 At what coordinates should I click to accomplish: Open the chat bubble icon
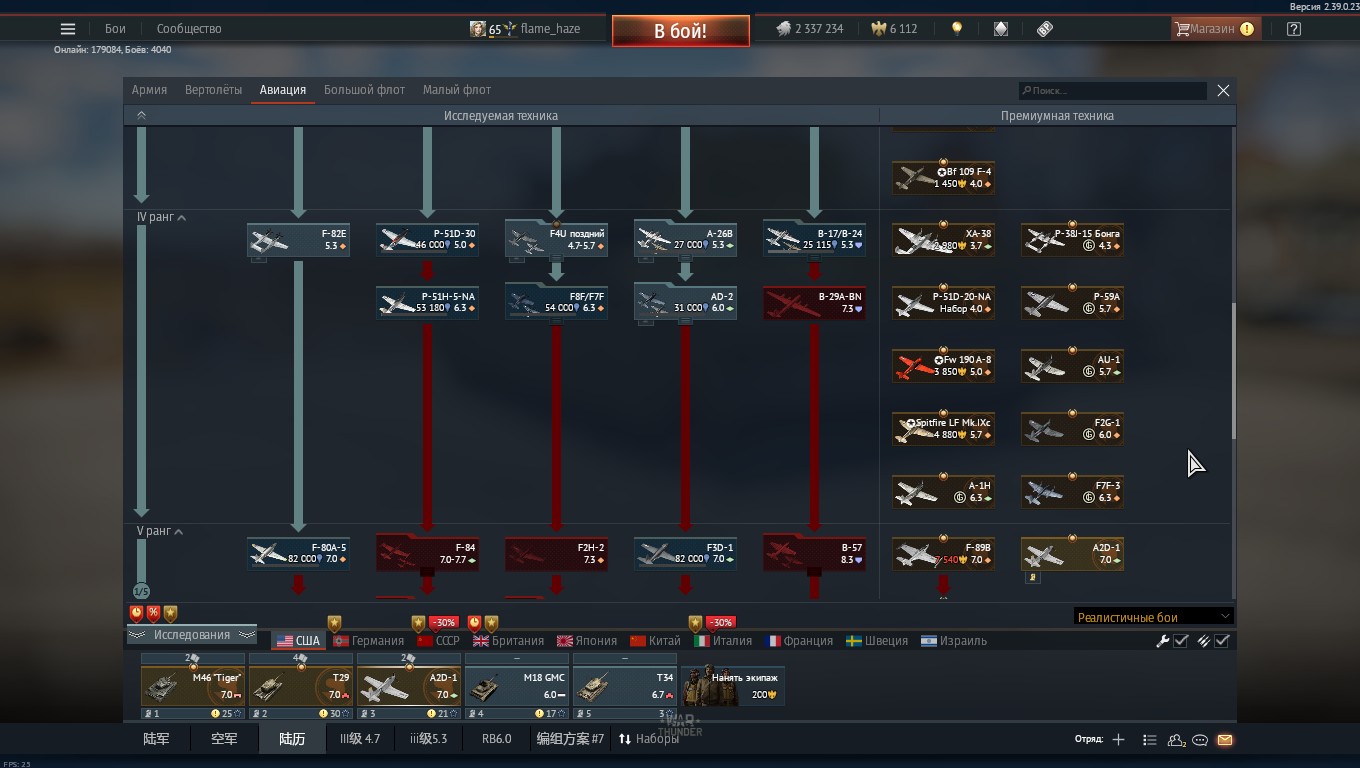pyautogui.click(x=1200, y=740)
